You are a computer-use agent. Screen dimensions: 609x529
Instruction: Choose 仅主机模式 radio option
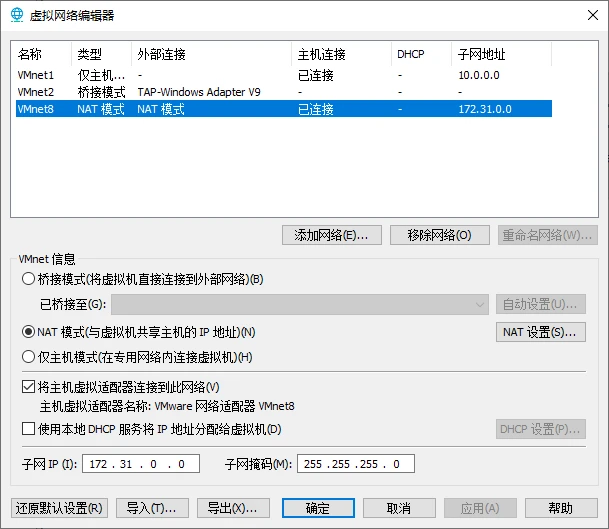point(28,357)
